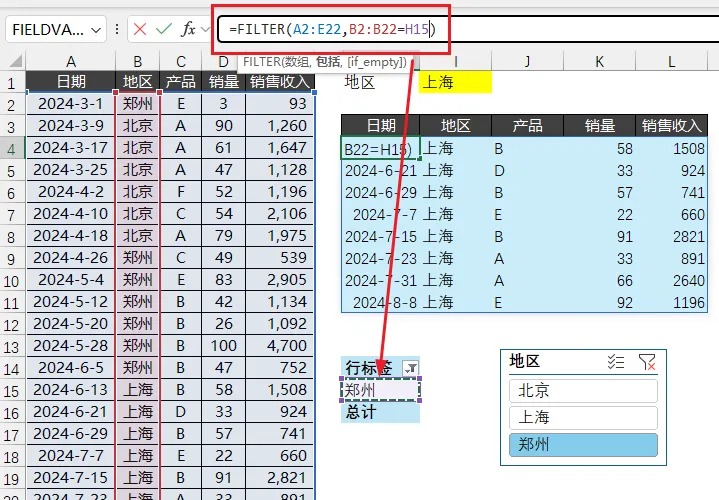This screenshot has width=719, height=500.
Task: Toggle multi-select in the 地区 slicer
Action: [615, 362]
